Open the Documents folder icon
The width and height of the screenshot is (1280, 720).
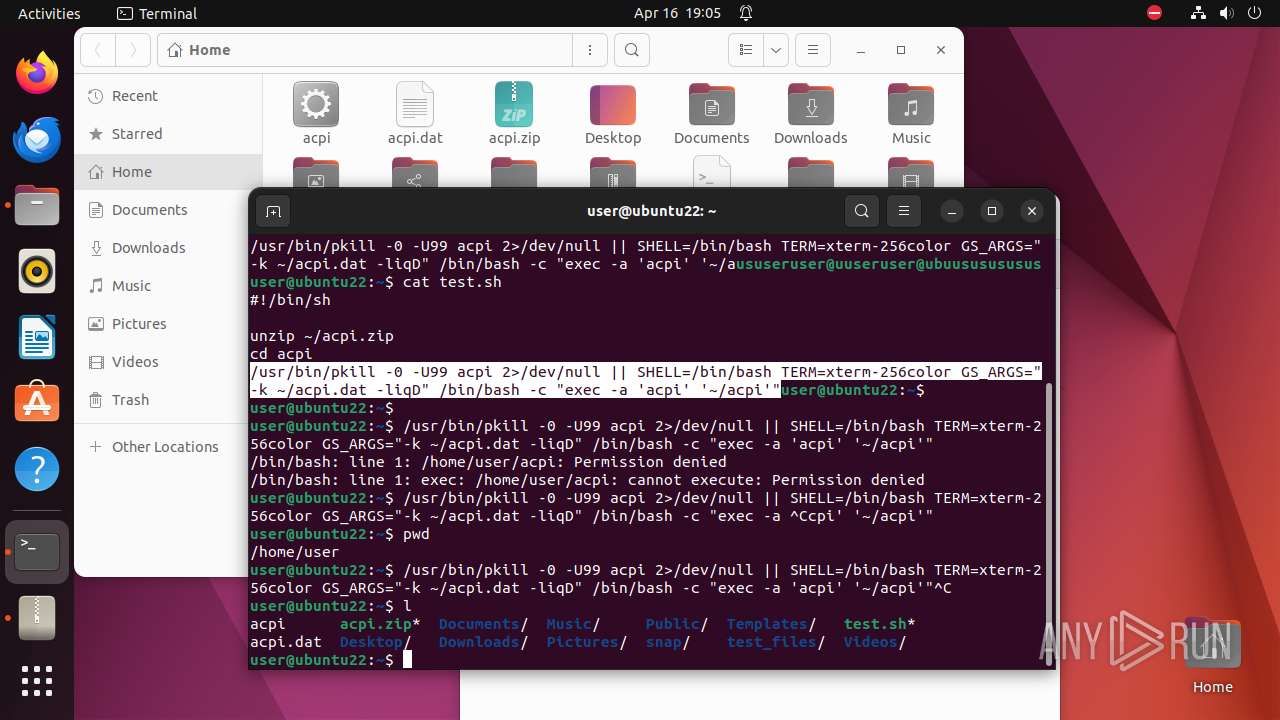click(x=711, y=115)
